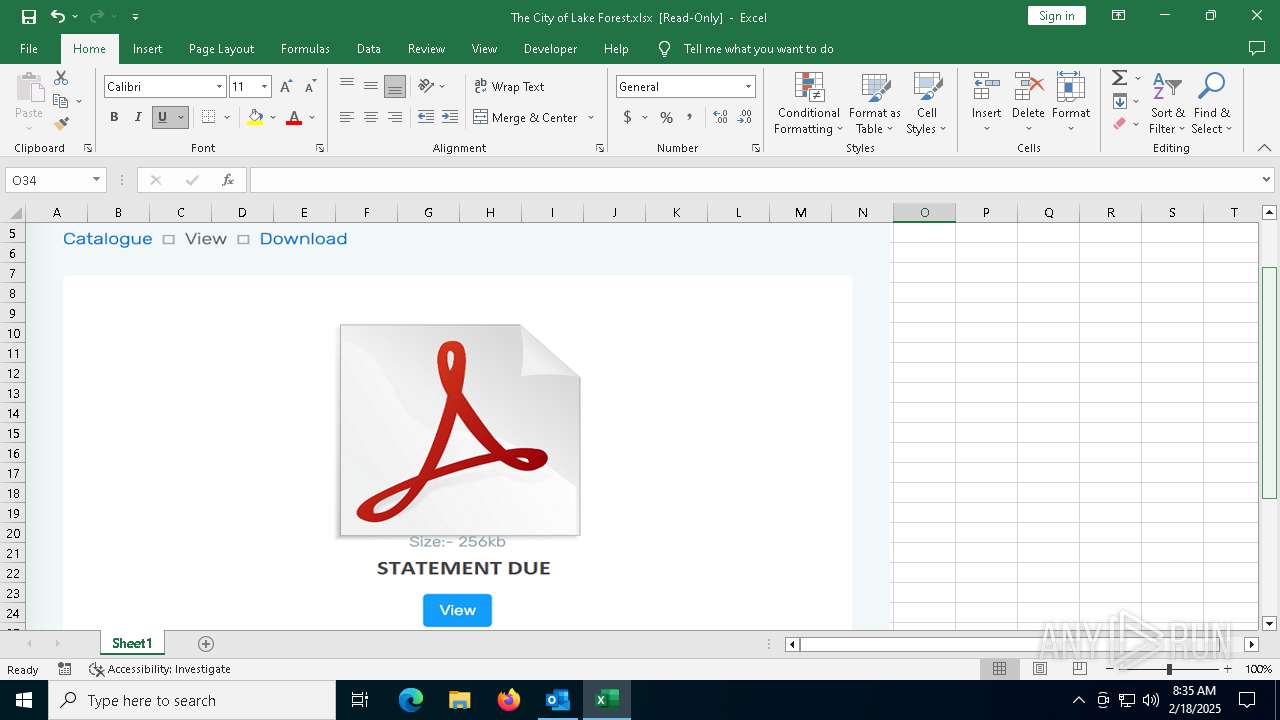Open the File tab
1280x720 pixels.
point(29,49)
